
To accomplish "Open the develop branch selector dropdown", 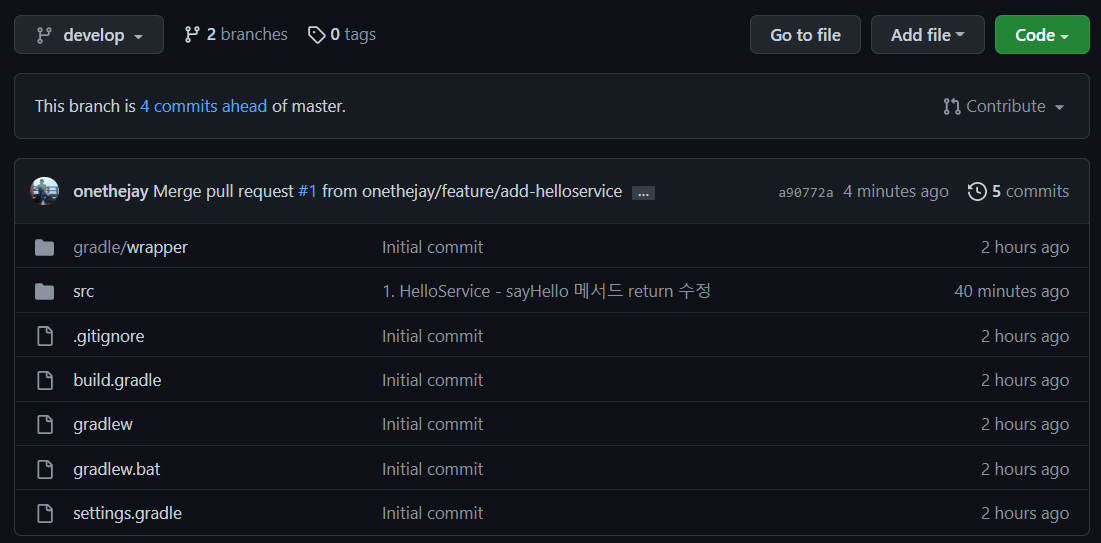I will pyautogui.click(x=89, y=34).
